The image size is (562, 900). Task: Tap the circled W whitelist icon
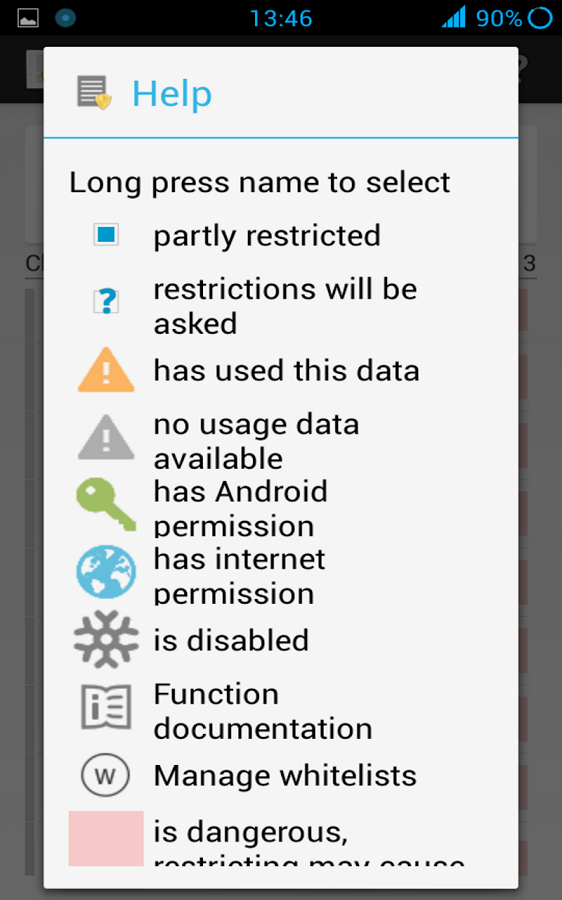point(105,775)
